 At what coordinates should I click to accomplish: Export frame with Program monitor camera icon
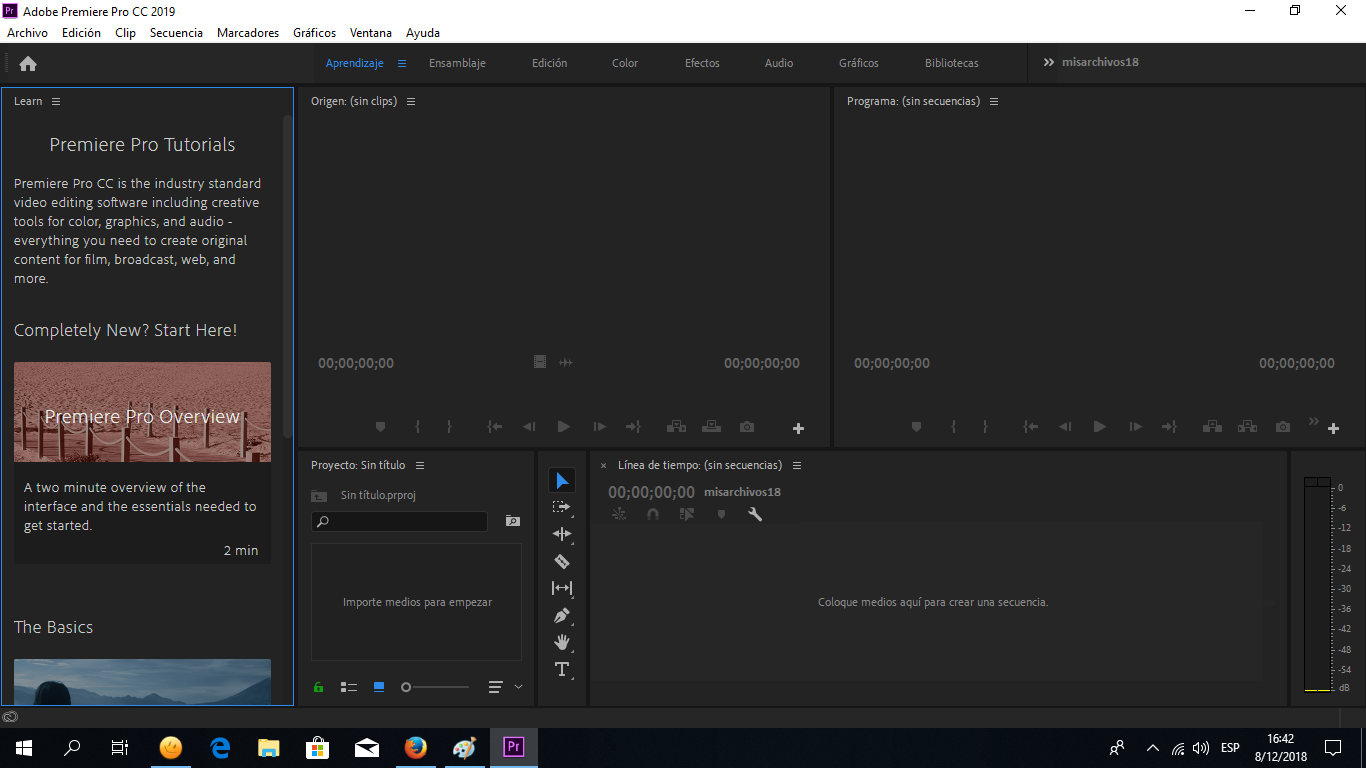(x=1283, y=427)
